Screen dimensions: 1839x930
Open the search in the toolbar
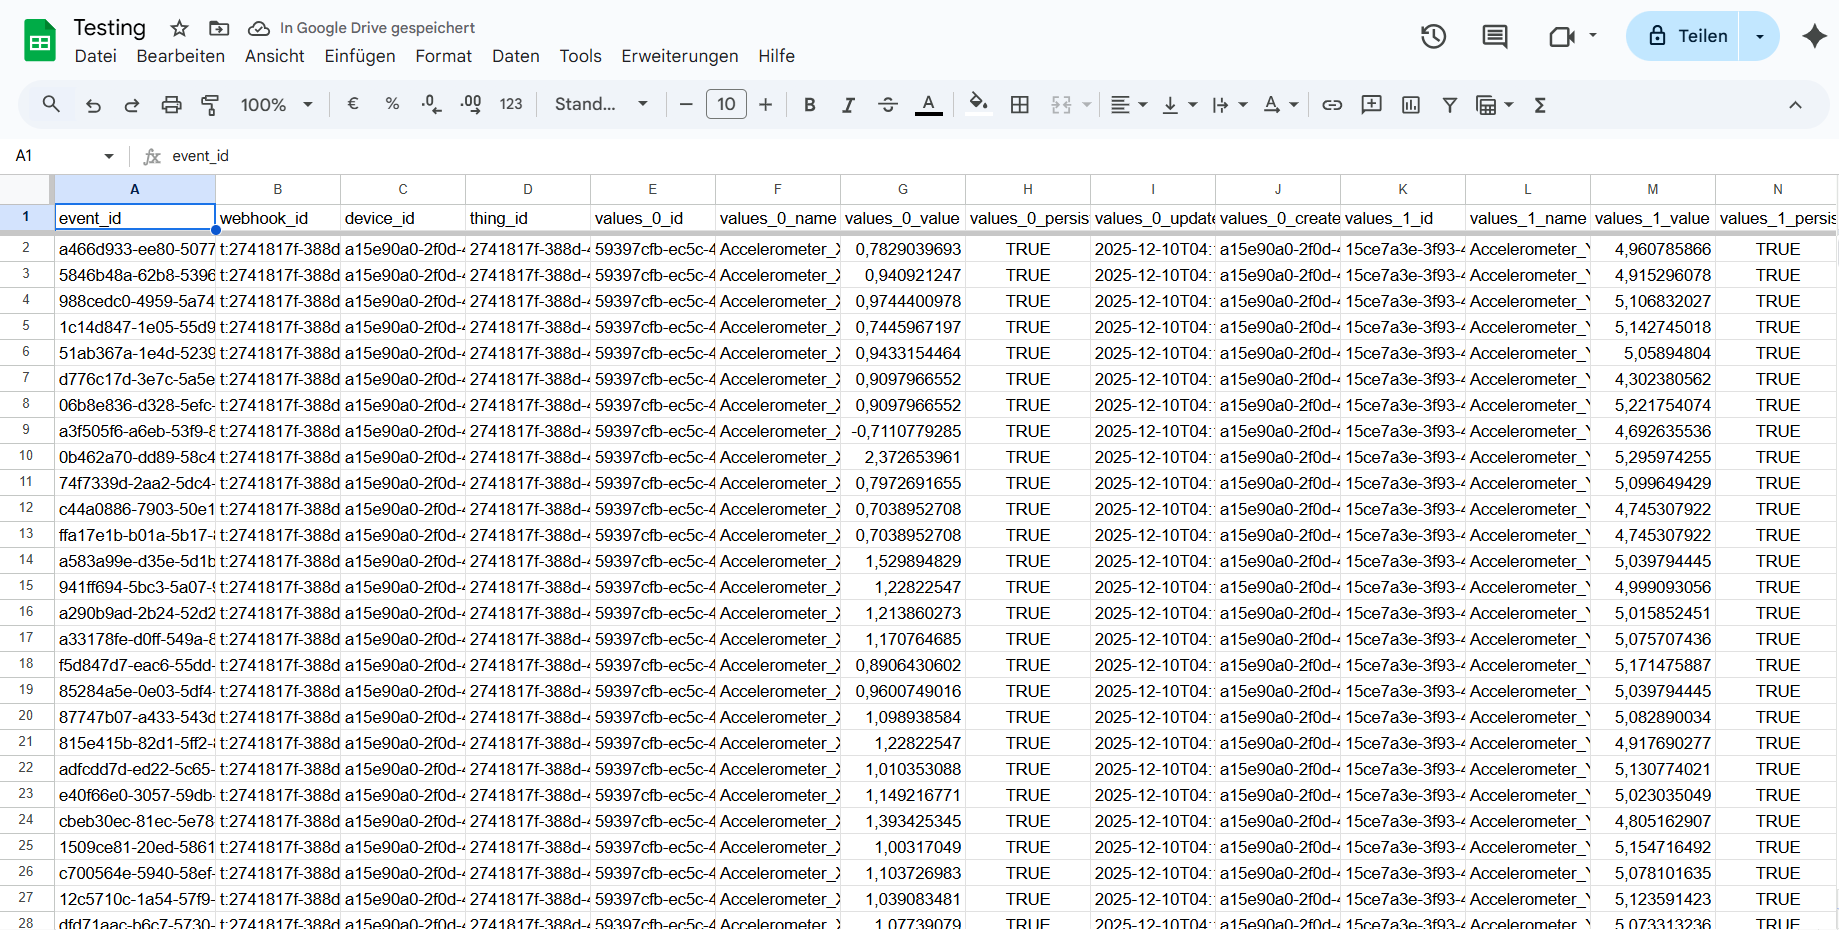[50, 104]
